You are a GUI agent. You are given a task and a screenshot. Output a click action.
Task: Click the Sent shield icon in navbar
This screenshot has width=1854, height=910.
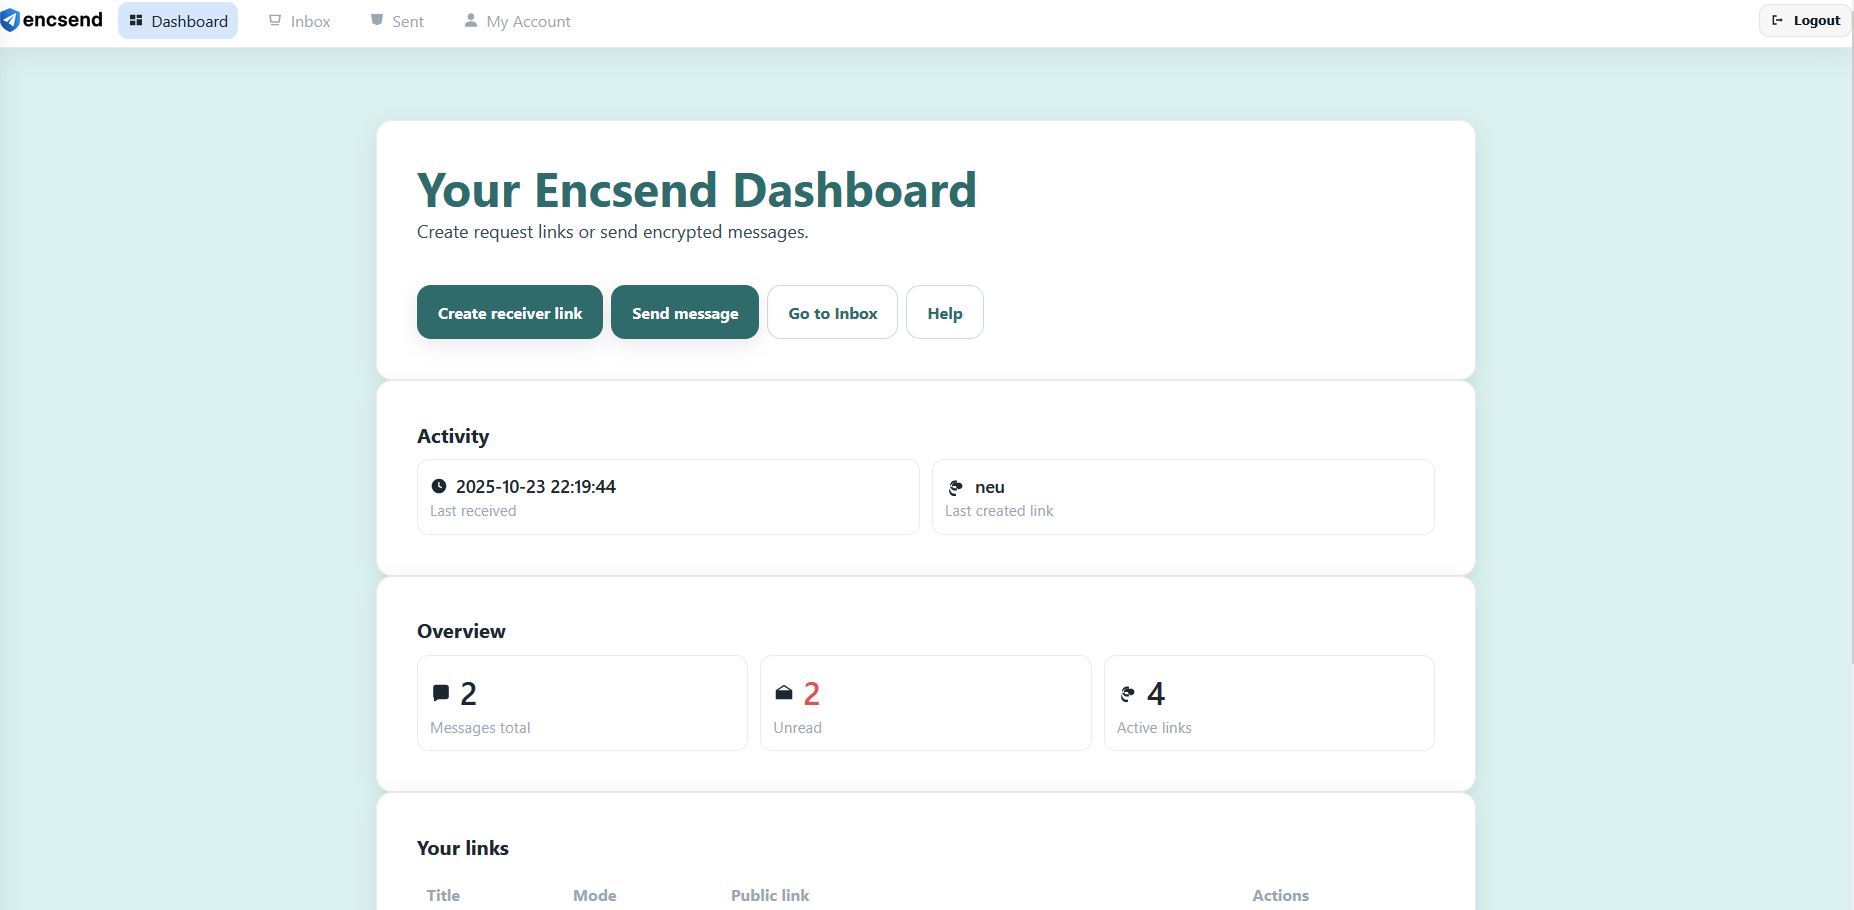[x=377, y=18]
